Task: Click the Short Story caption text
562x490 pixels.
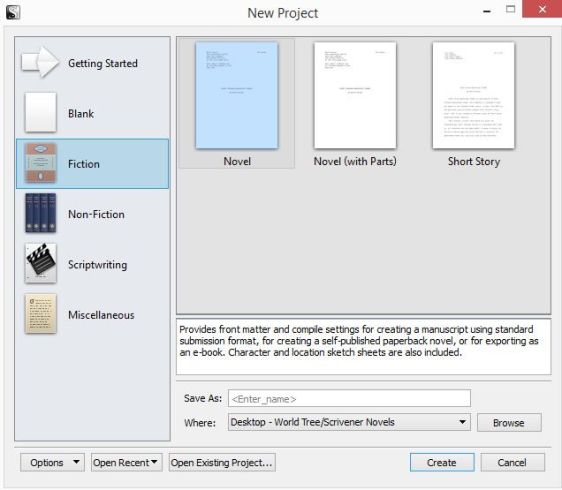Action: (474, 161)
